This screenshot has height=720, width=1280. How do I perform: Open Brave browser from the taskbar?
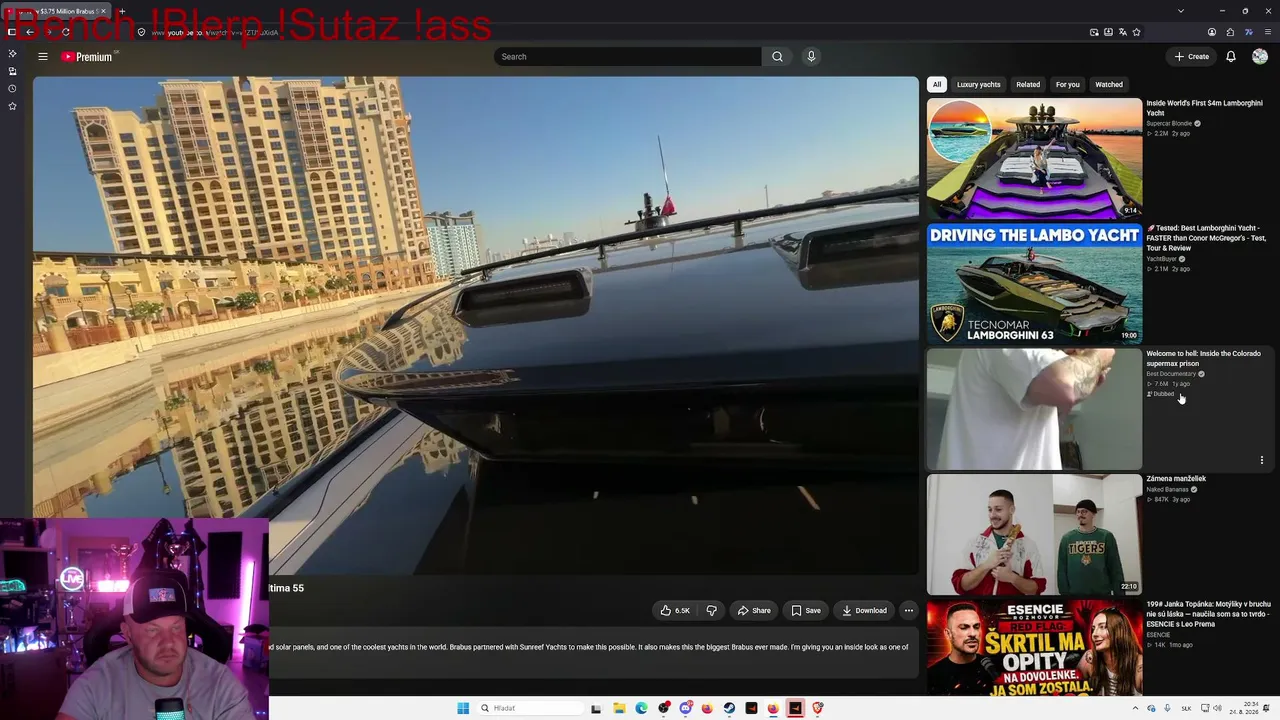tap(817, 708)
